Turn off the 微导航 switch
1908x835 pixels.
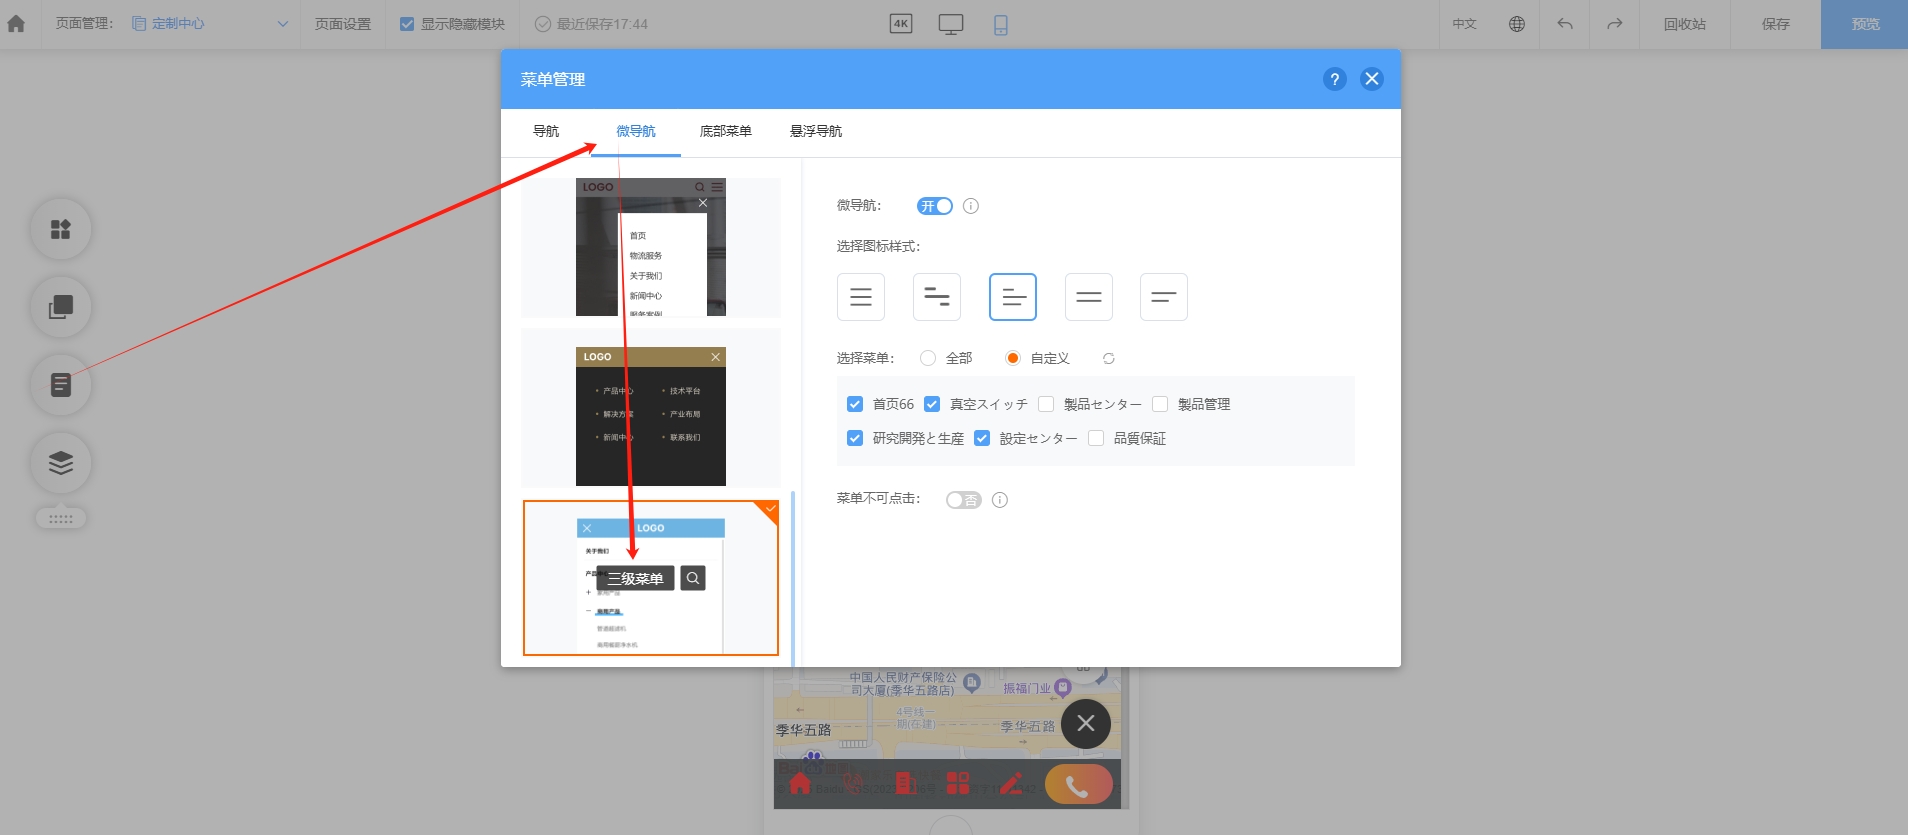pos(935,206)
